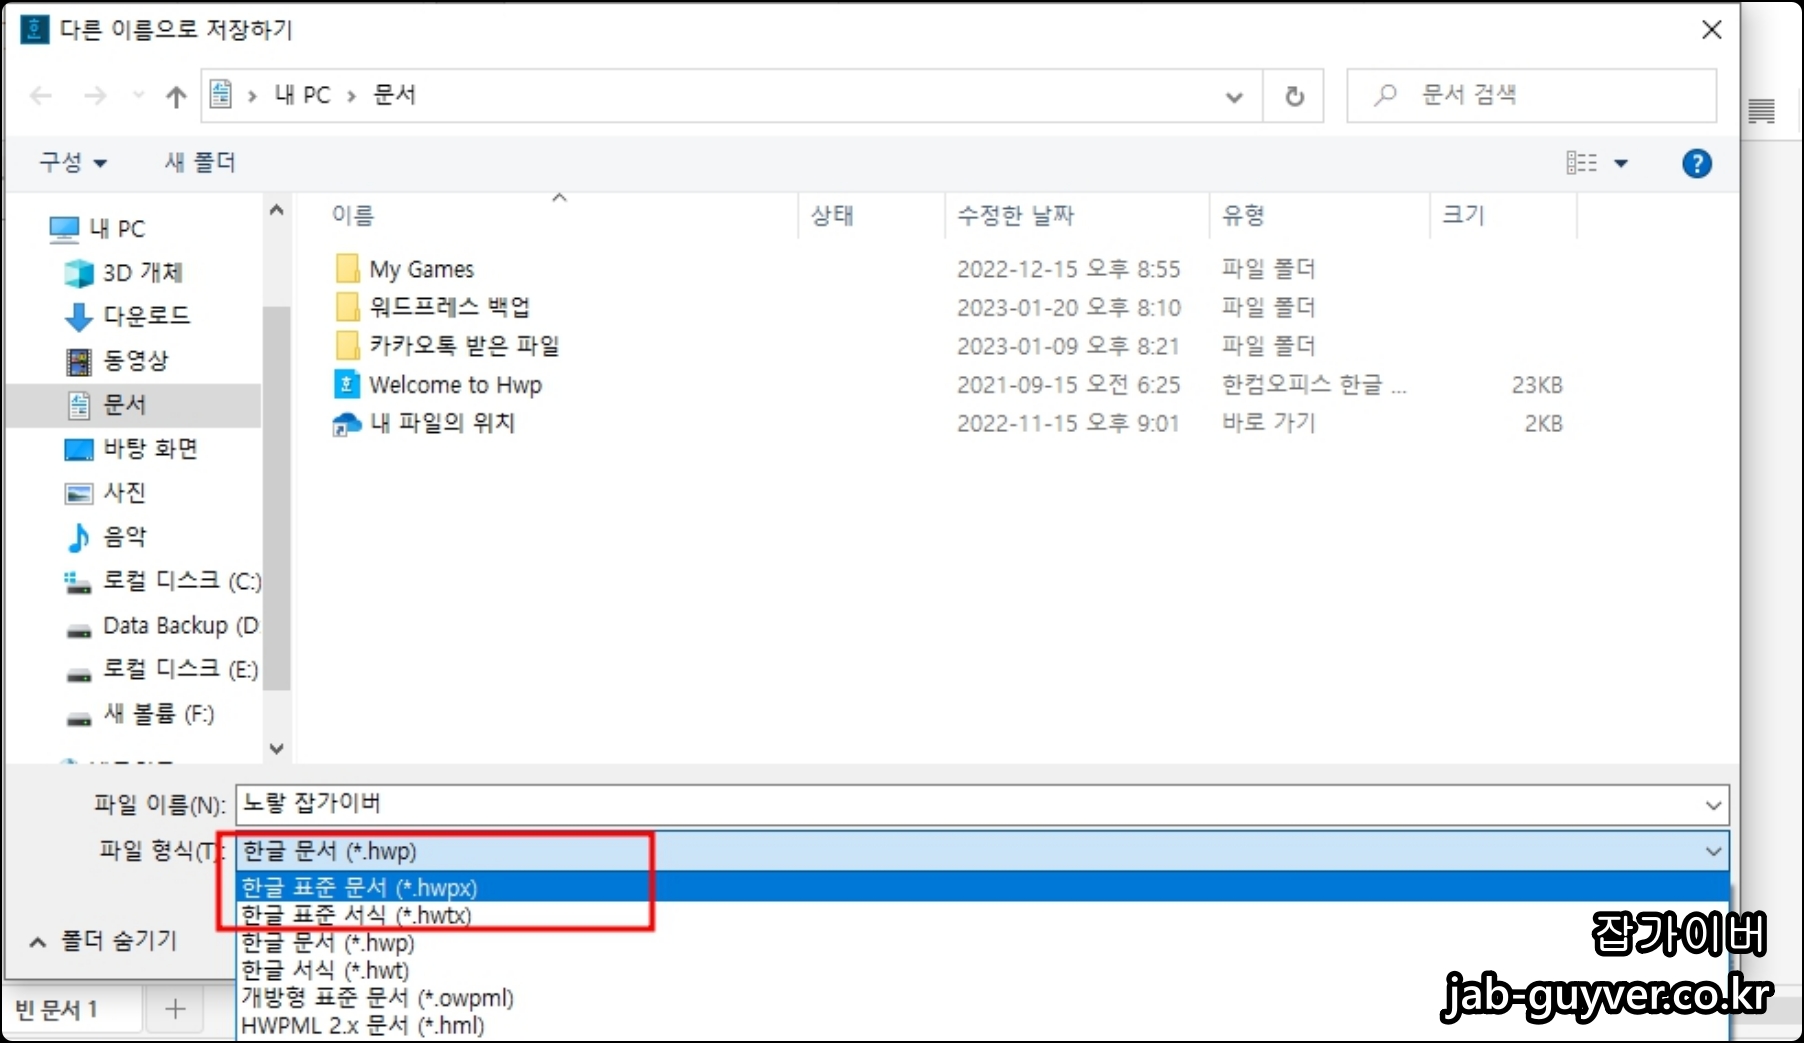The height and width of the screenshot is (1043, 1804).
Task: Select 내 PC in navigation tree
Action: click(x=98, y=229)
